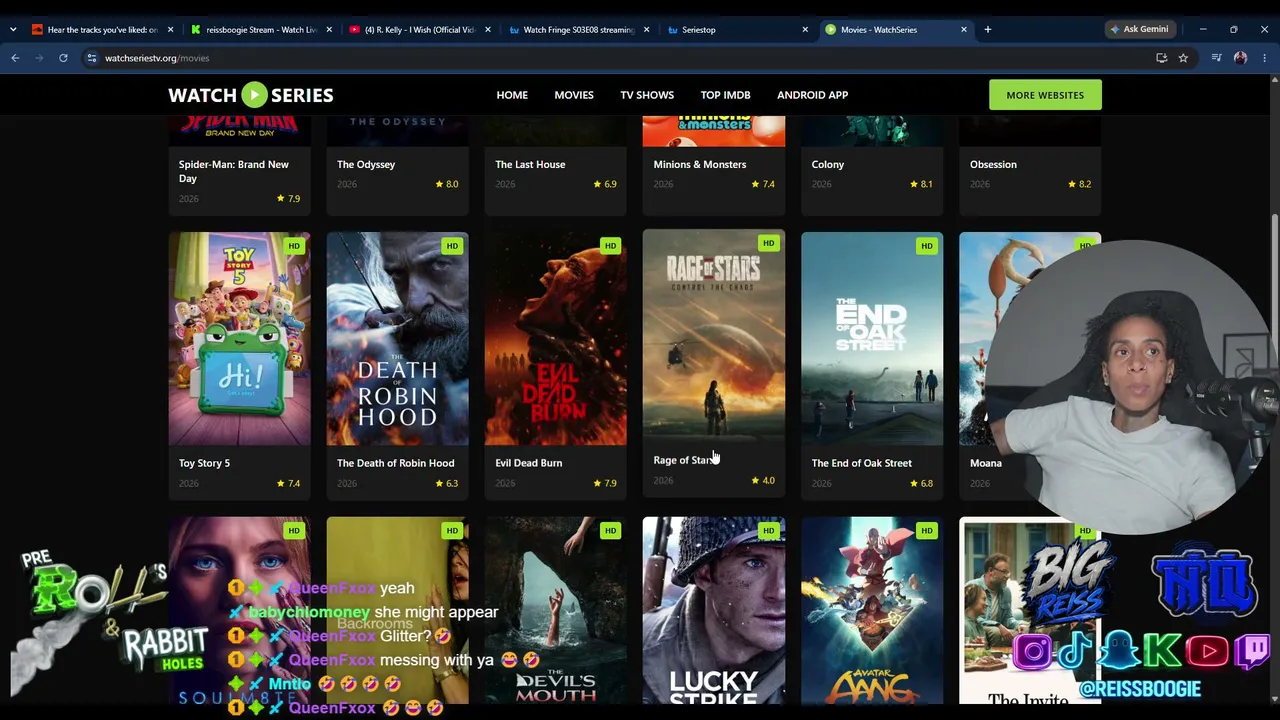Open Chrome's three-dot menu
The height and width of the screenshot is (720, 1280).
click(x=1264, y=58)
